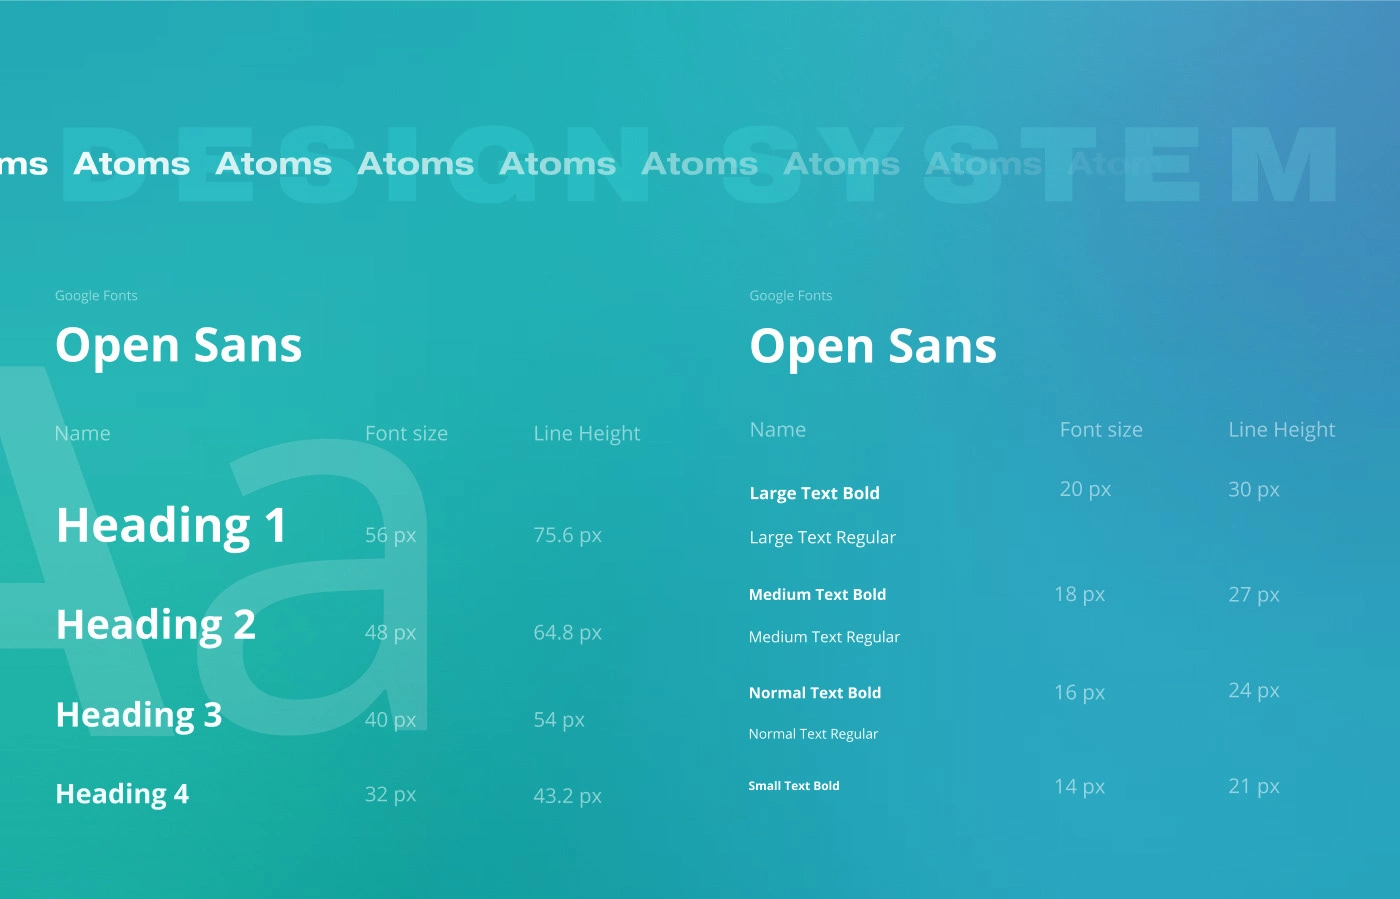1400x899 pixels.
Task: Click the "Large Text Regular" label
Action: coord(823,538)
